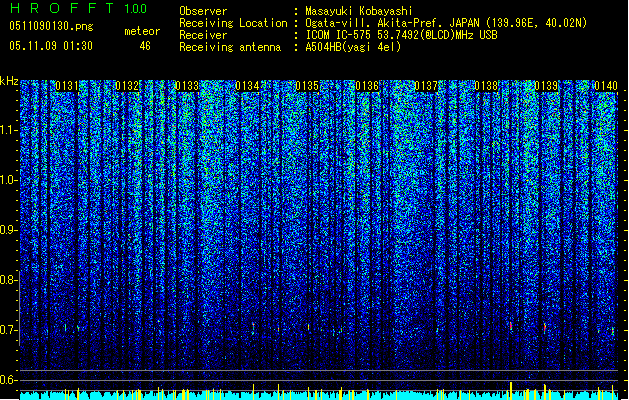Click the 0.6 kHz axis label

pyautogui.click(x=8, y=380)
